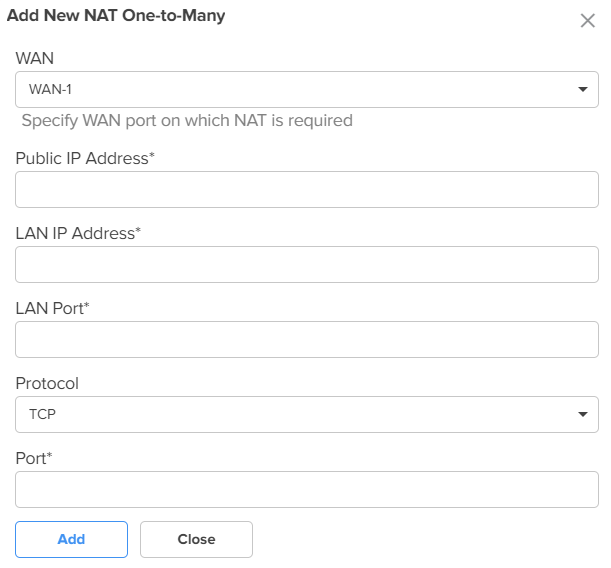Click the Protocol label text
This screenshot has height=568, width=611.
pos(47,383)
